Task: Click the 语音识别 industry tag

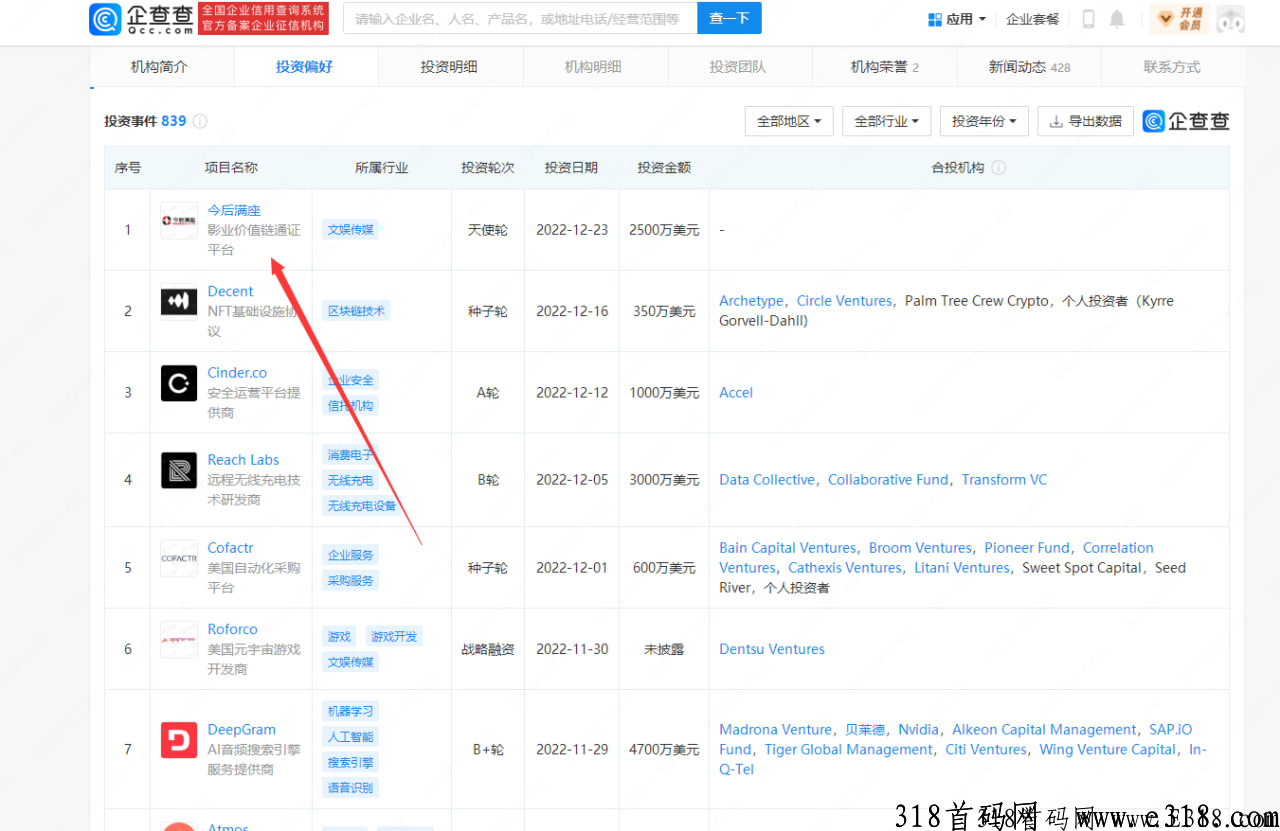Action: pos(351,788)
